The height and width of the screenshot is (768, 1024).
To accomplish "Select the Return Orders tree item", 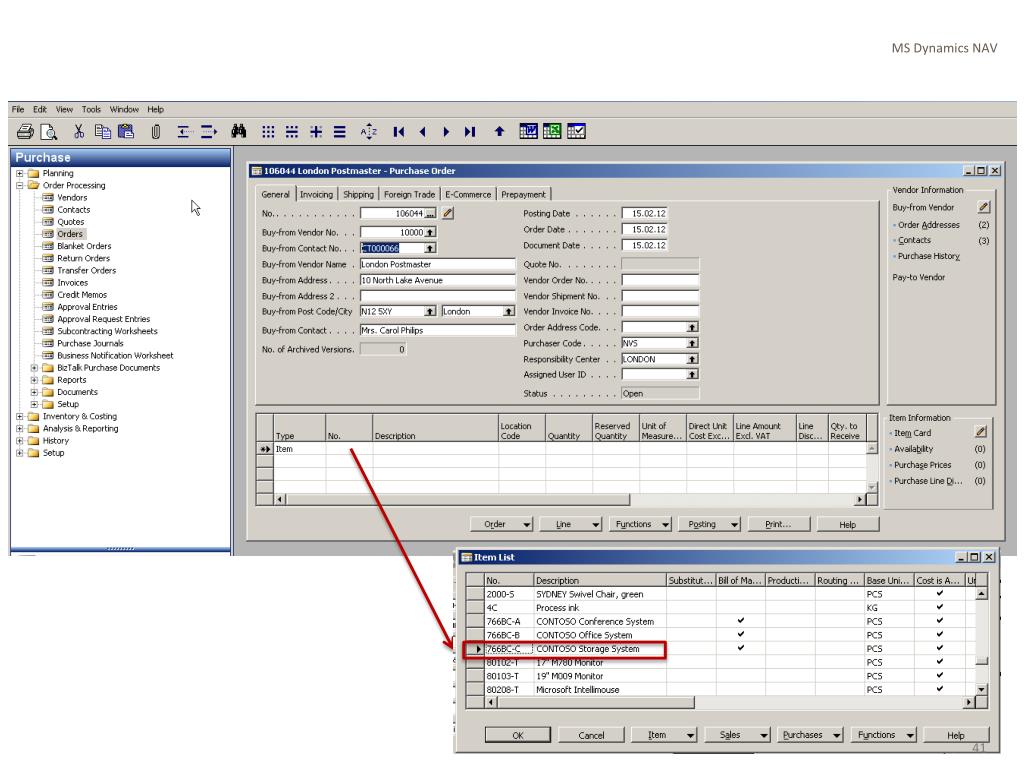I will coord(83,258).
